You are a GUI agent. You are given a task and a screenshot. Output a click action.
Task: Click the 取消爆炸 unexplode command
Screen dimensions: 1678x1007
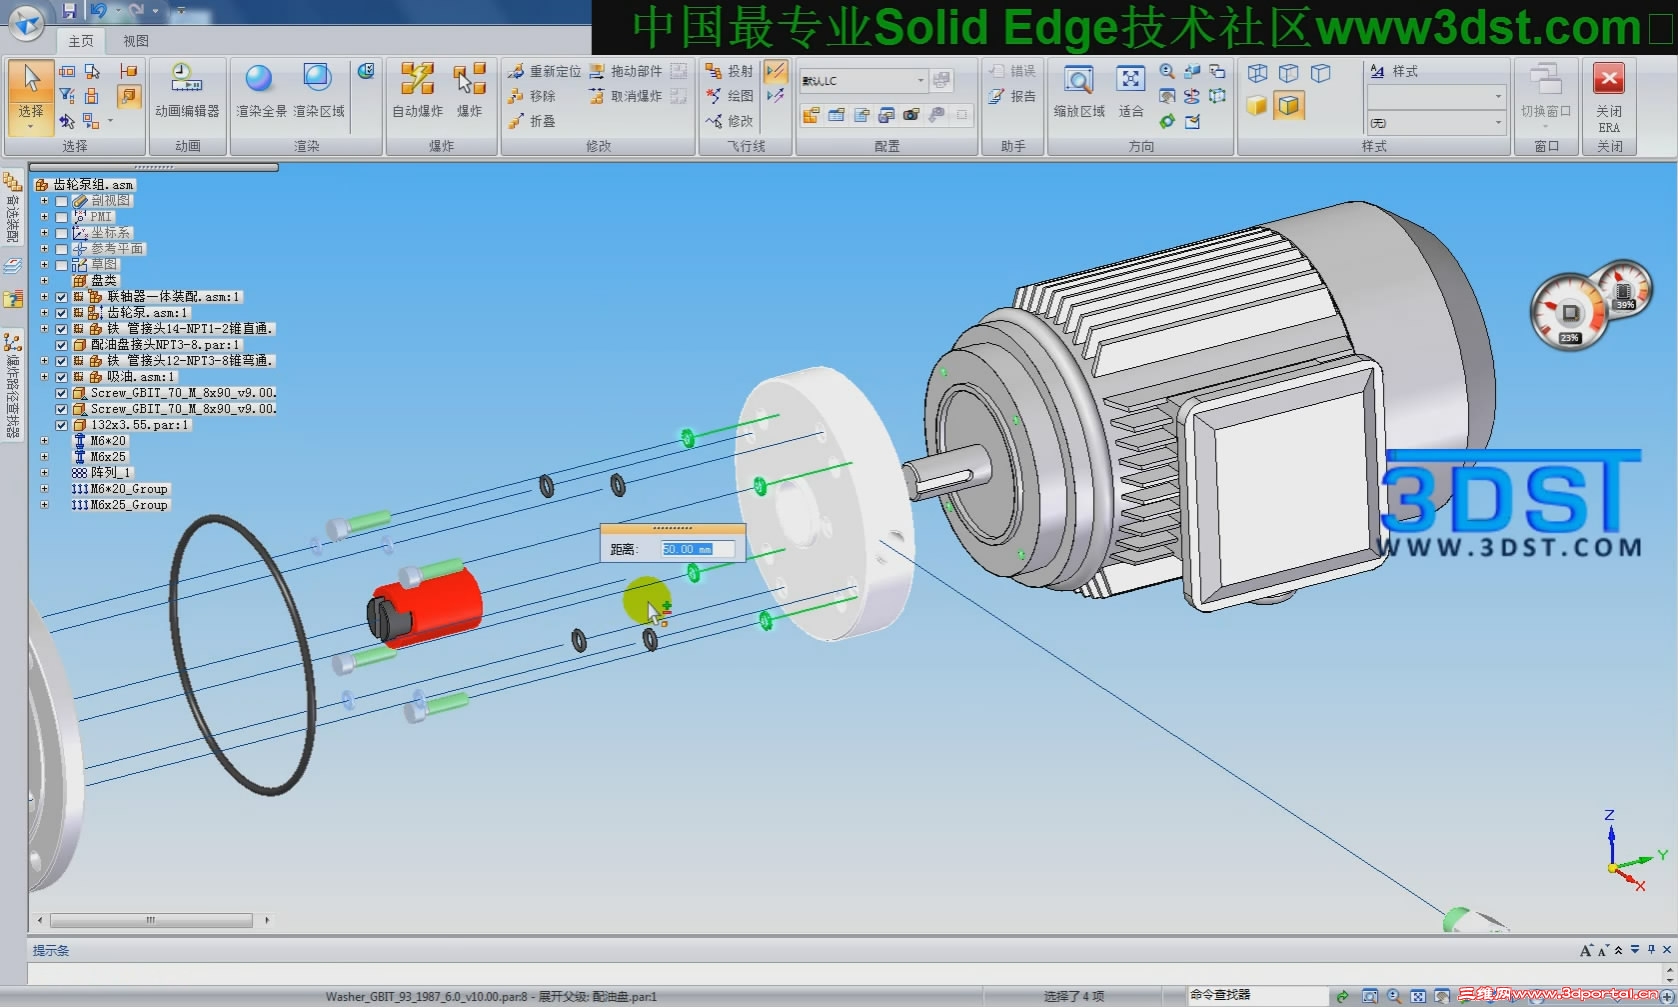pyautogui.click(x=626, y=96)
